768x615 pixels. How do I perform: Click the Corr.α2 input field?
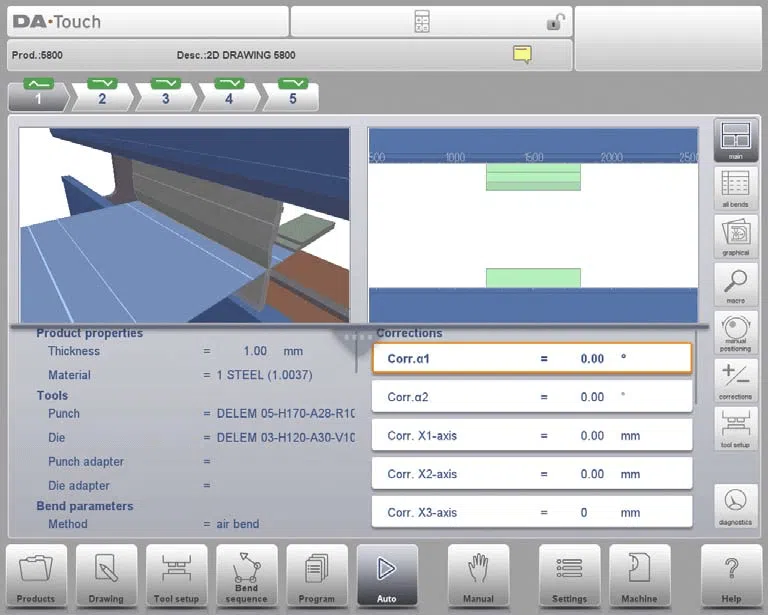(532, 397)
